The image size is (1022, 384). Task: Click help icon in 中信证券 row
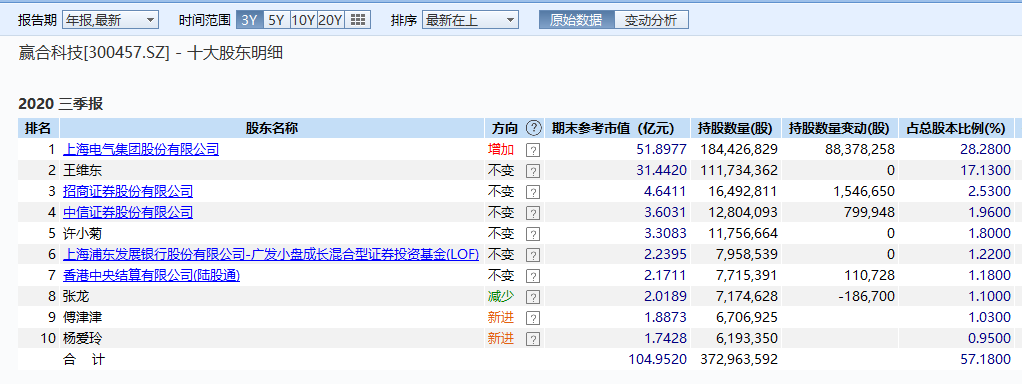(533, 213)
